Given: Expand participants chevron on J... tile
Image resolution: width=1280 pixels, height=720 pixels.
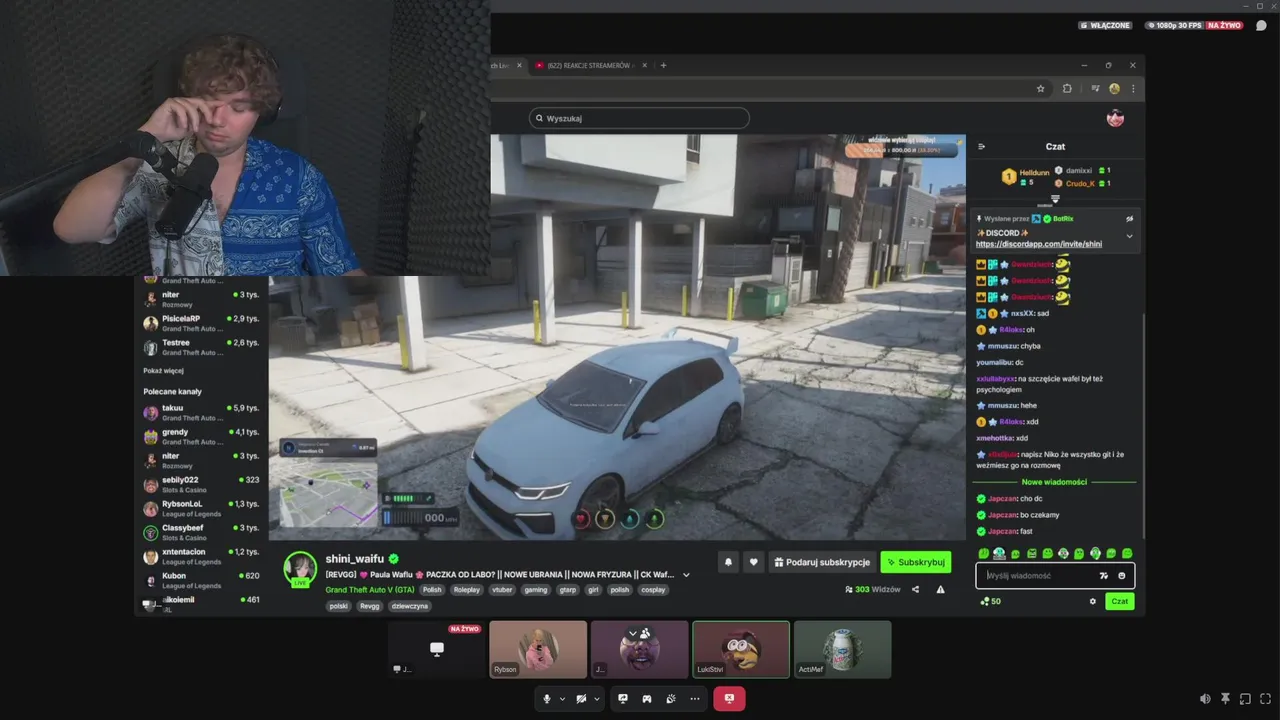Looking at the screenshot, I should point(632,633).
